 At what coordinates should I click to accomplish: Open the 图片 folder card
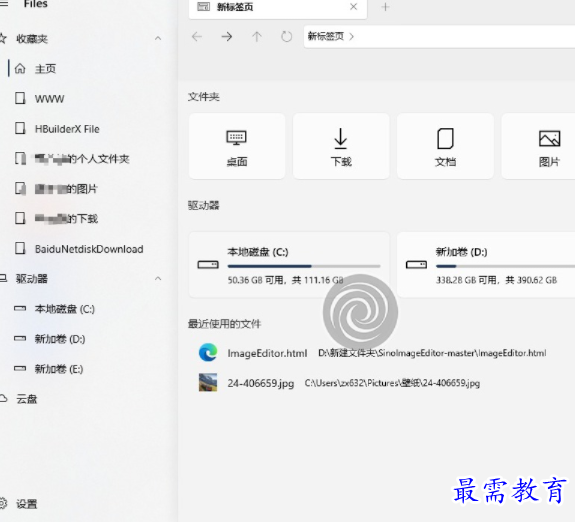pyautogui.click(x=538, y=146)
